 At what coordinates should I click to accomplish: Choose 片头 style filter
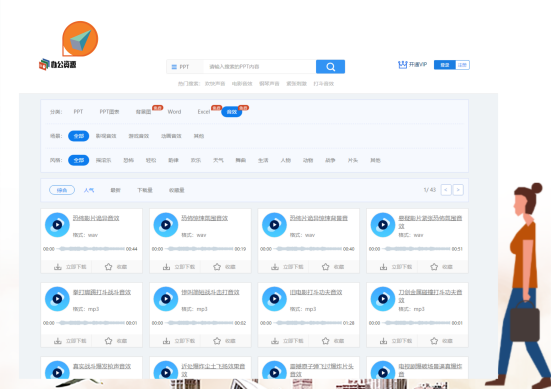tap(353, 160)
